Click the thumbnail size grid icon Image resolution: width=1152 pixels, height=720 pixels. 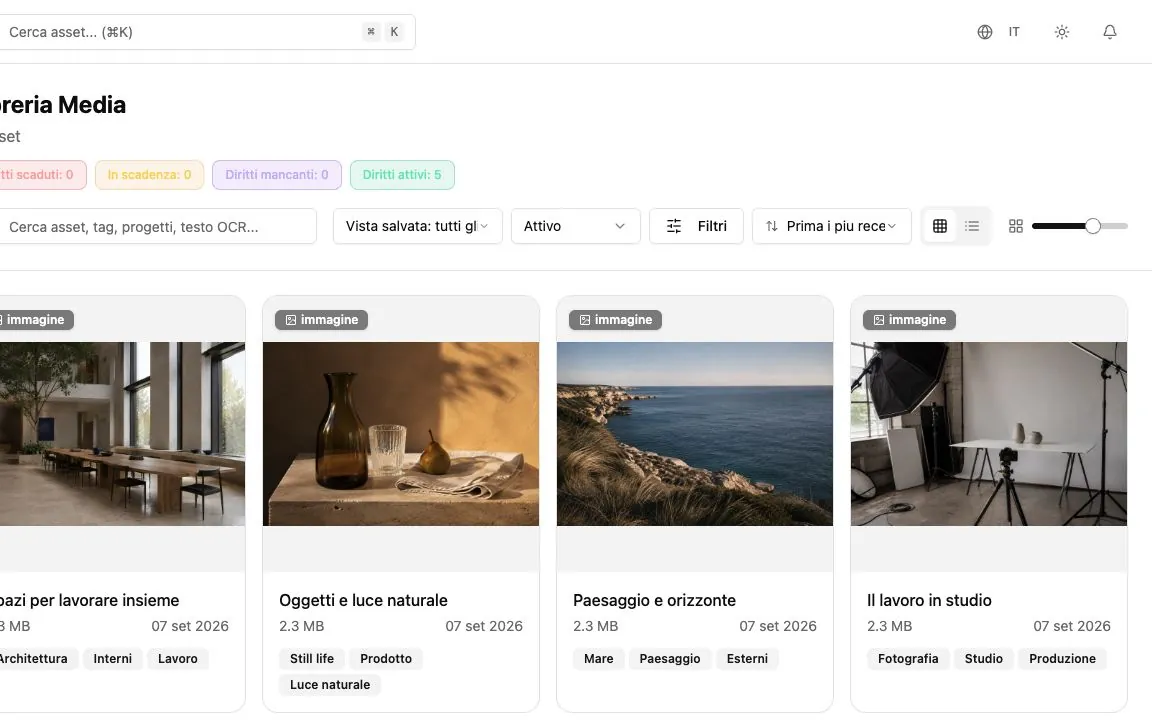(x=1015, y=226)
